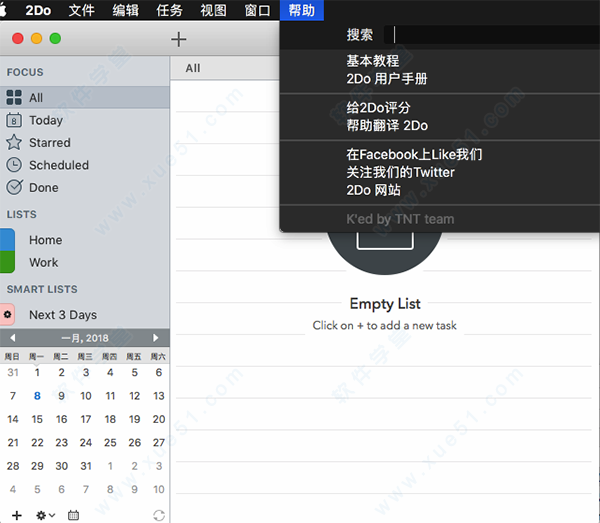Click the FOCUS section header
Screen dimensions: 600x523
tap(25, 72)
